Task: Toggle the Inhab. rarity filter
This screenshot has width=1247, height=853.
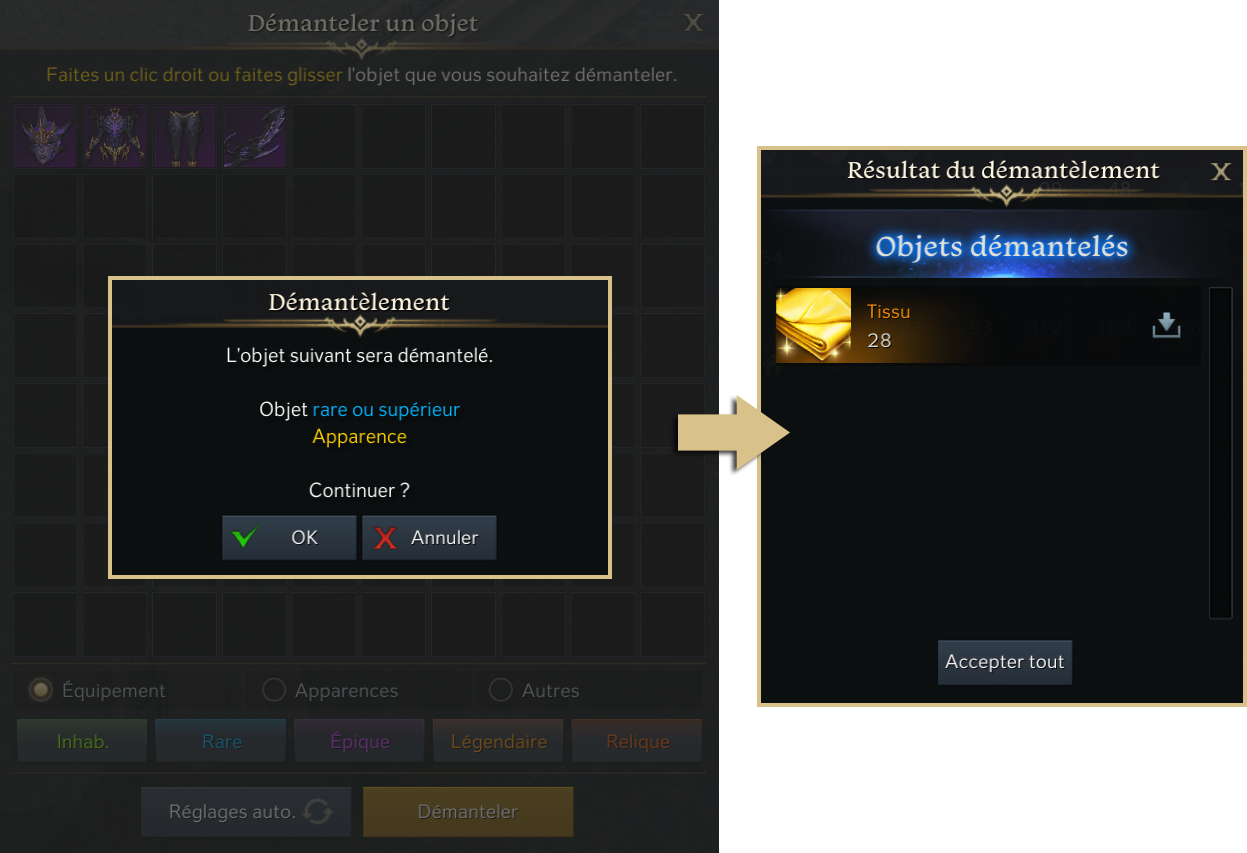Action: [x=82, y=742]
